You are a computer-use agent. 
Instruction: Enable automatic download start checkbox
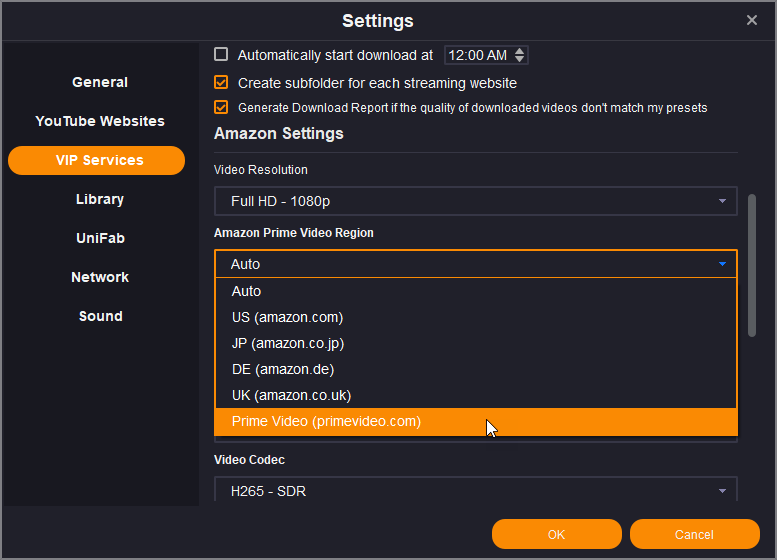[x=221, y=55]
